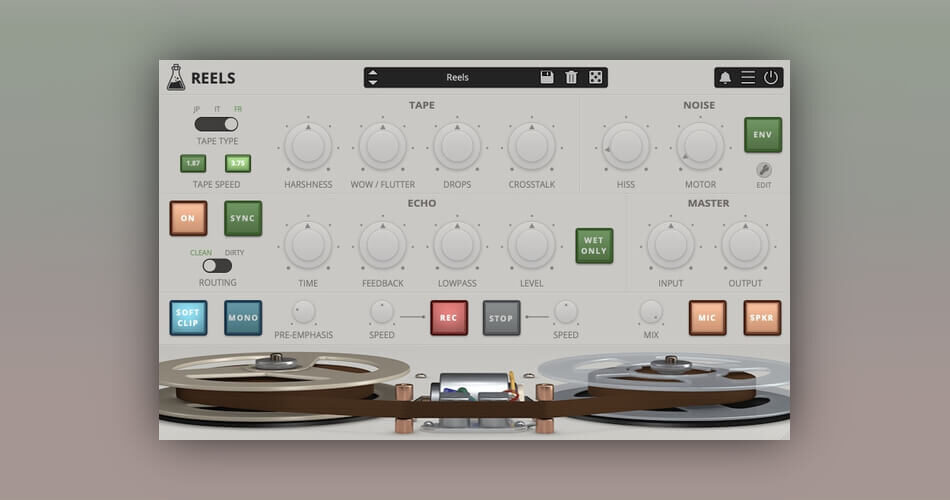
Task: Turn off the Echo ON button
Action: [188, 218]
